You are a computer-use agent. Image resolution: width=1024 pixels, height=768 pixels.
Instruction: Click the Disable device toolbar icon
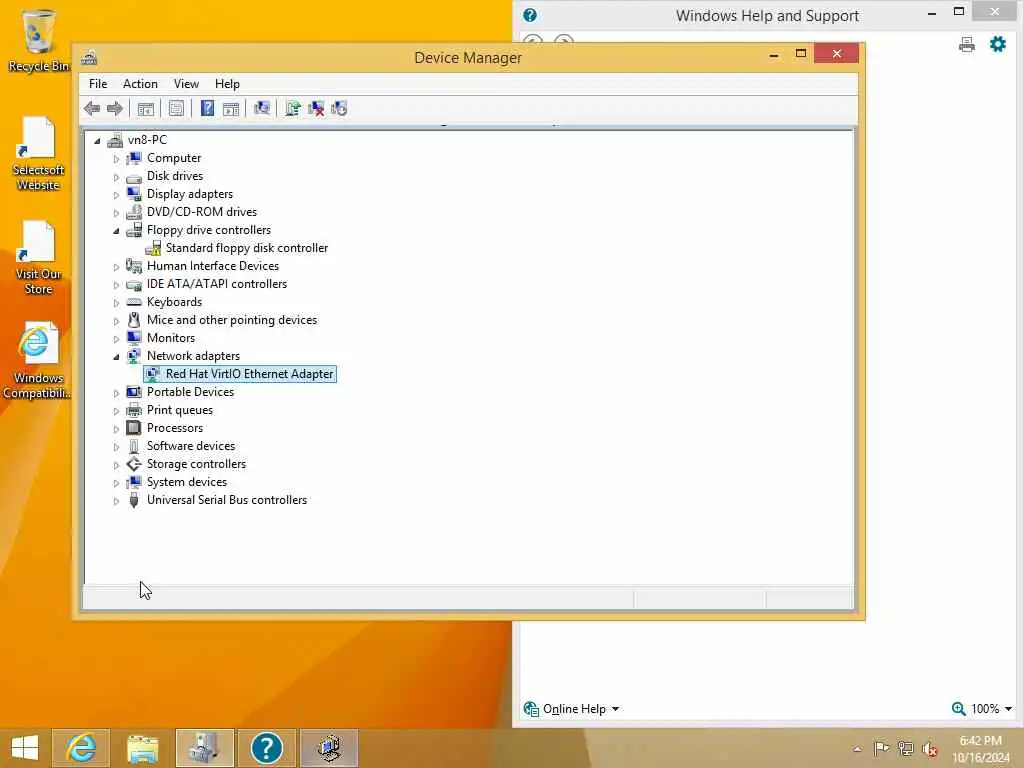(339, 108)
